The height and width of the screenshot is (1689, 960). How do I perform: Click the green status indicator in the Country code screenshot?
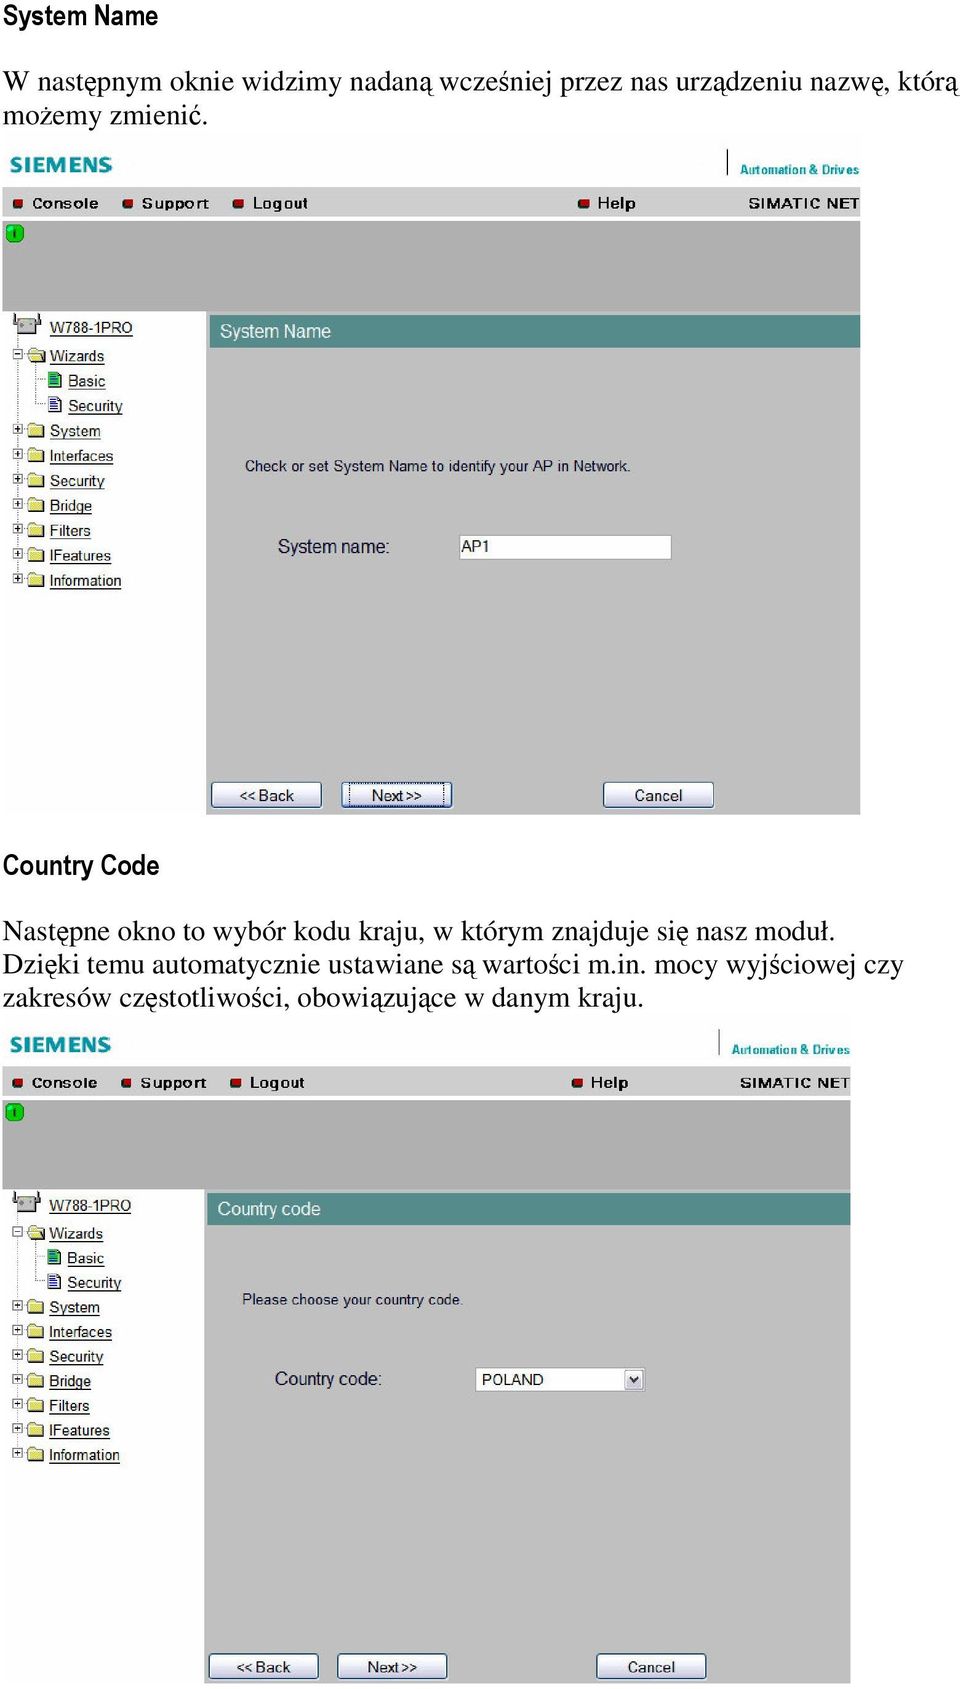(x=14, y=1112)
